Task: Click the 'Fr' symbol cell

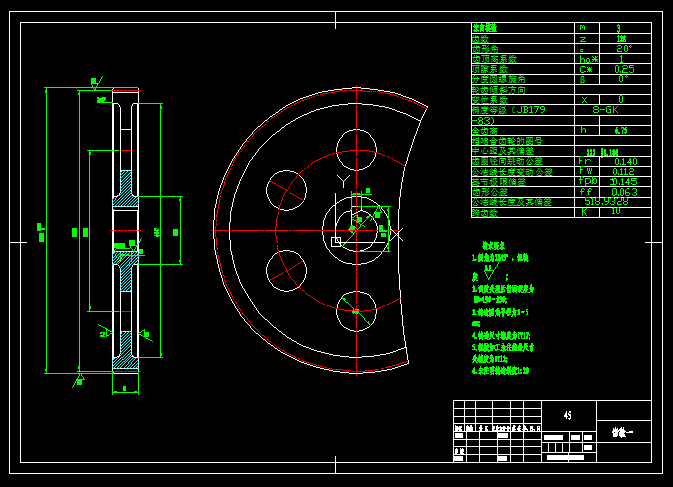Action: click(x=585, y=161)
